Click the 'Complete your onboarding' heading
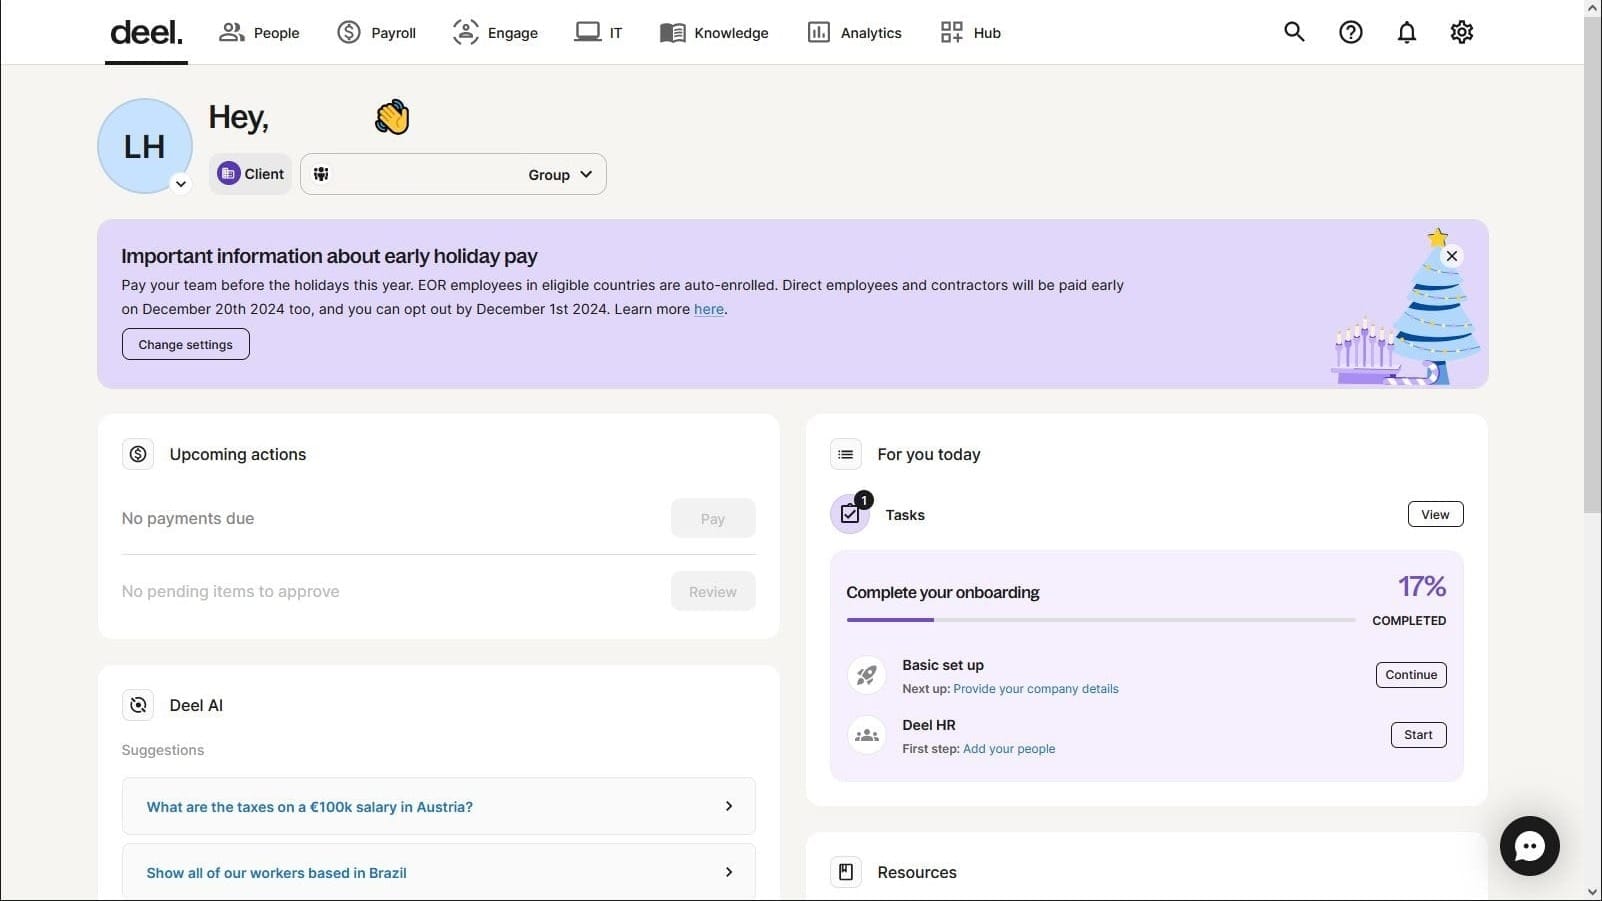The width and height of the screenshot is (1602, 901). point(943,592)
